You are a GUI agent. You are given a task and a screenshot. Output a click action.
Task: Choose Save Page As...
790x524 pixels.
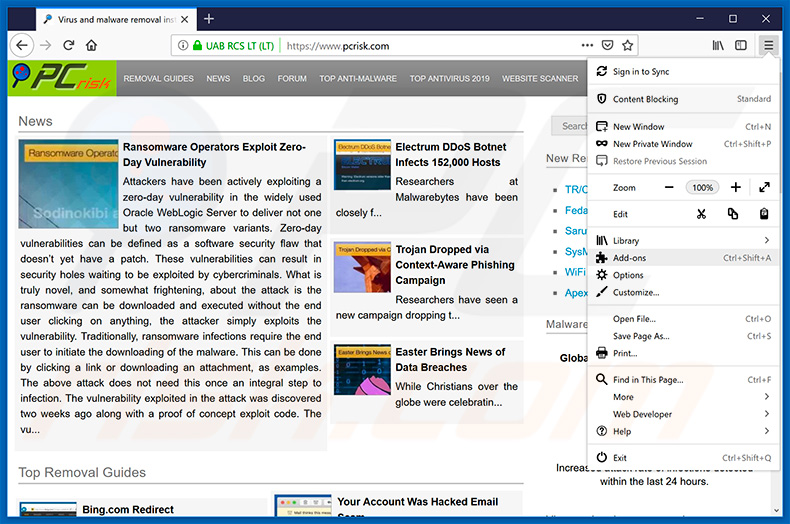pos(683,336)
